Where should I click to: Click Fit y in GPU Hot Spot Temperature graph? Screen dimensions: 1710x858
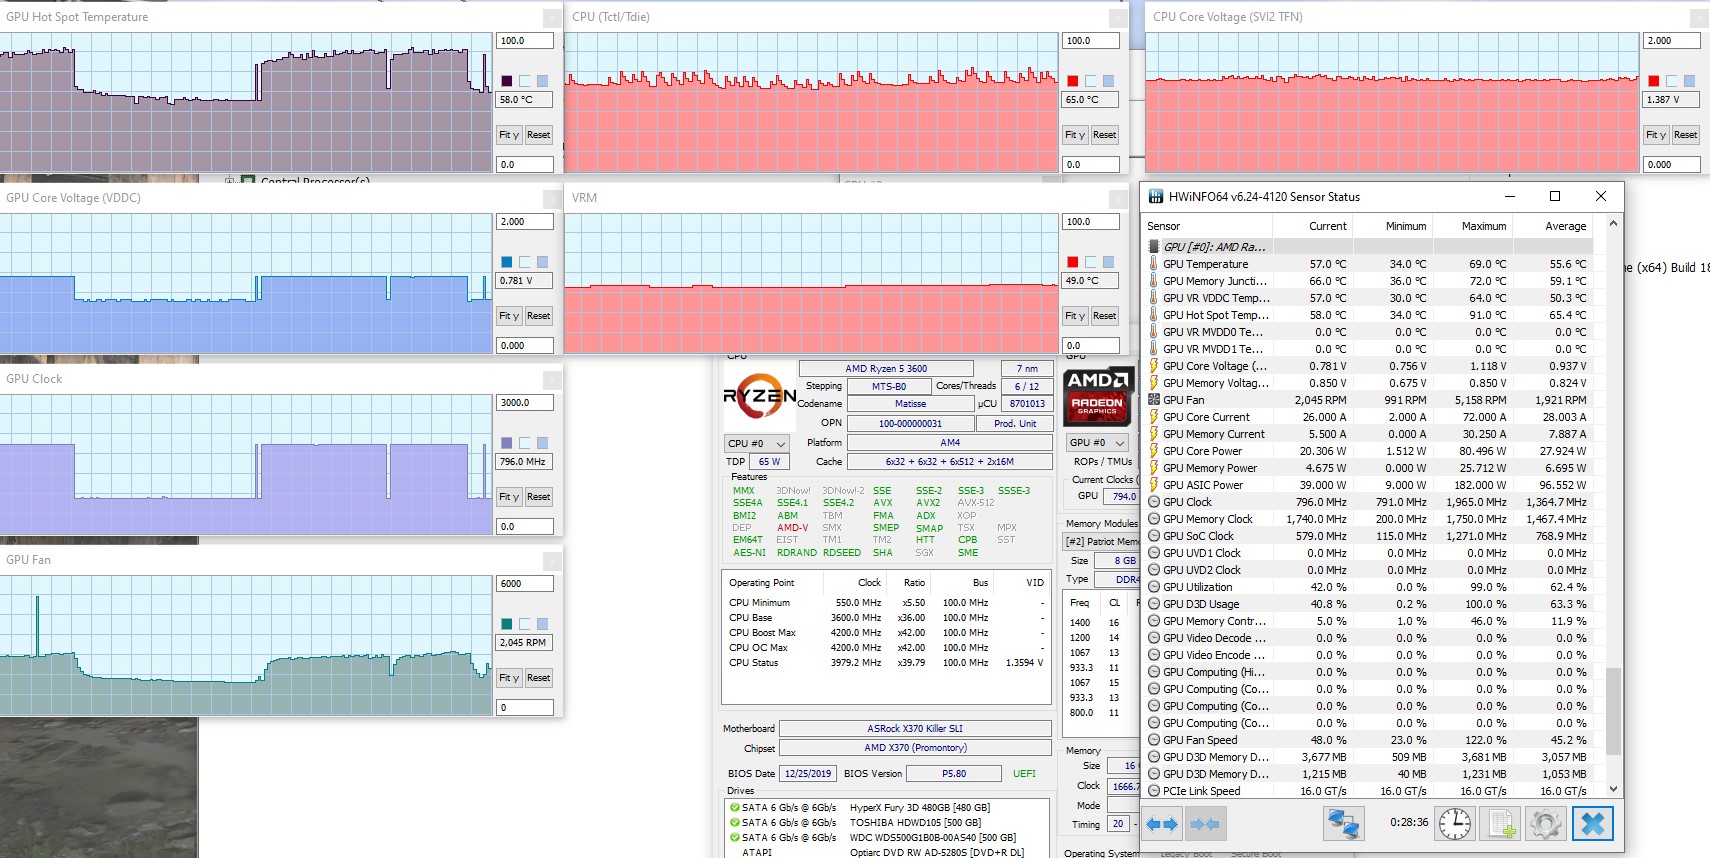508,135
